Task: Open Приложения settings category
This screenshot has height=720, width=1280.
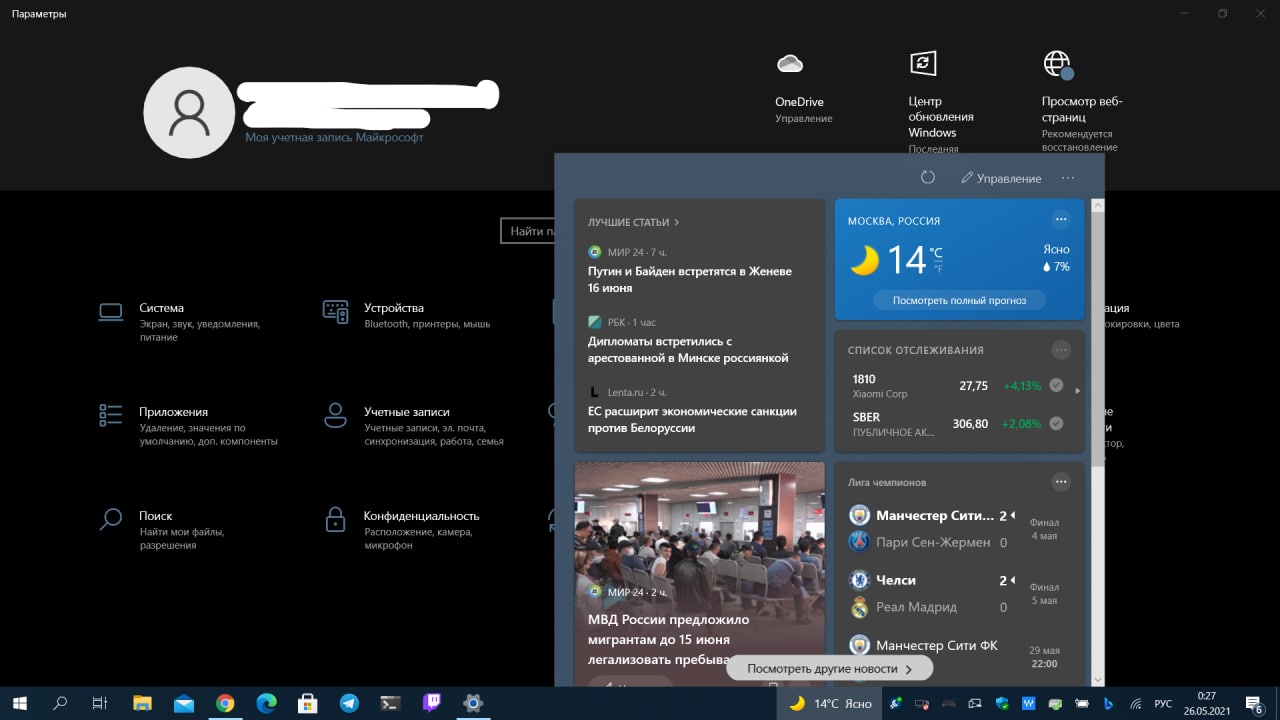Action: pyautogui.click(x=188, y=425)
